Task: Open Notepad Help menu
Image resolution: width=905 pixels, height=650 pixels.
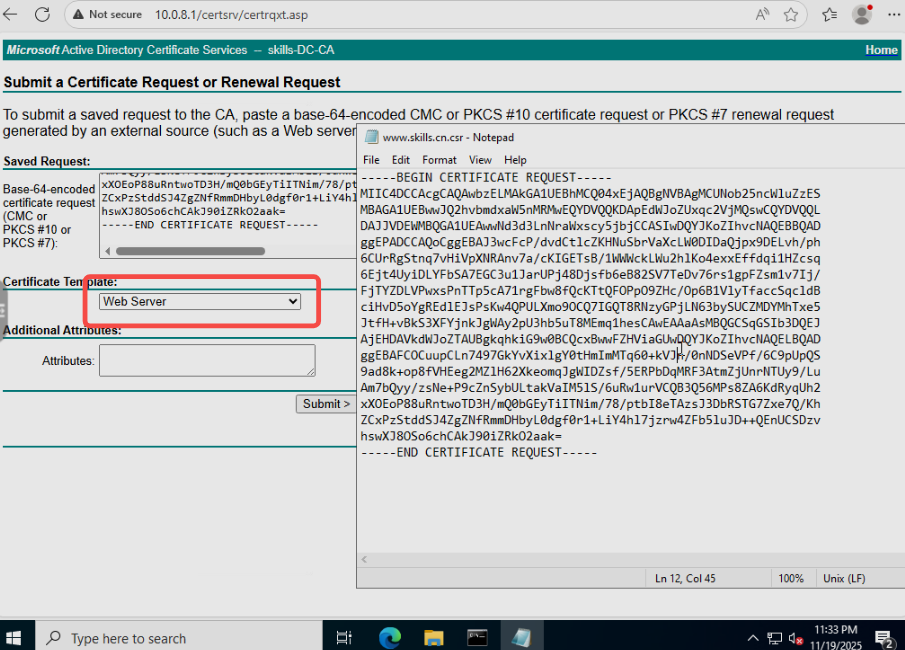Action: tap(515, 160)
